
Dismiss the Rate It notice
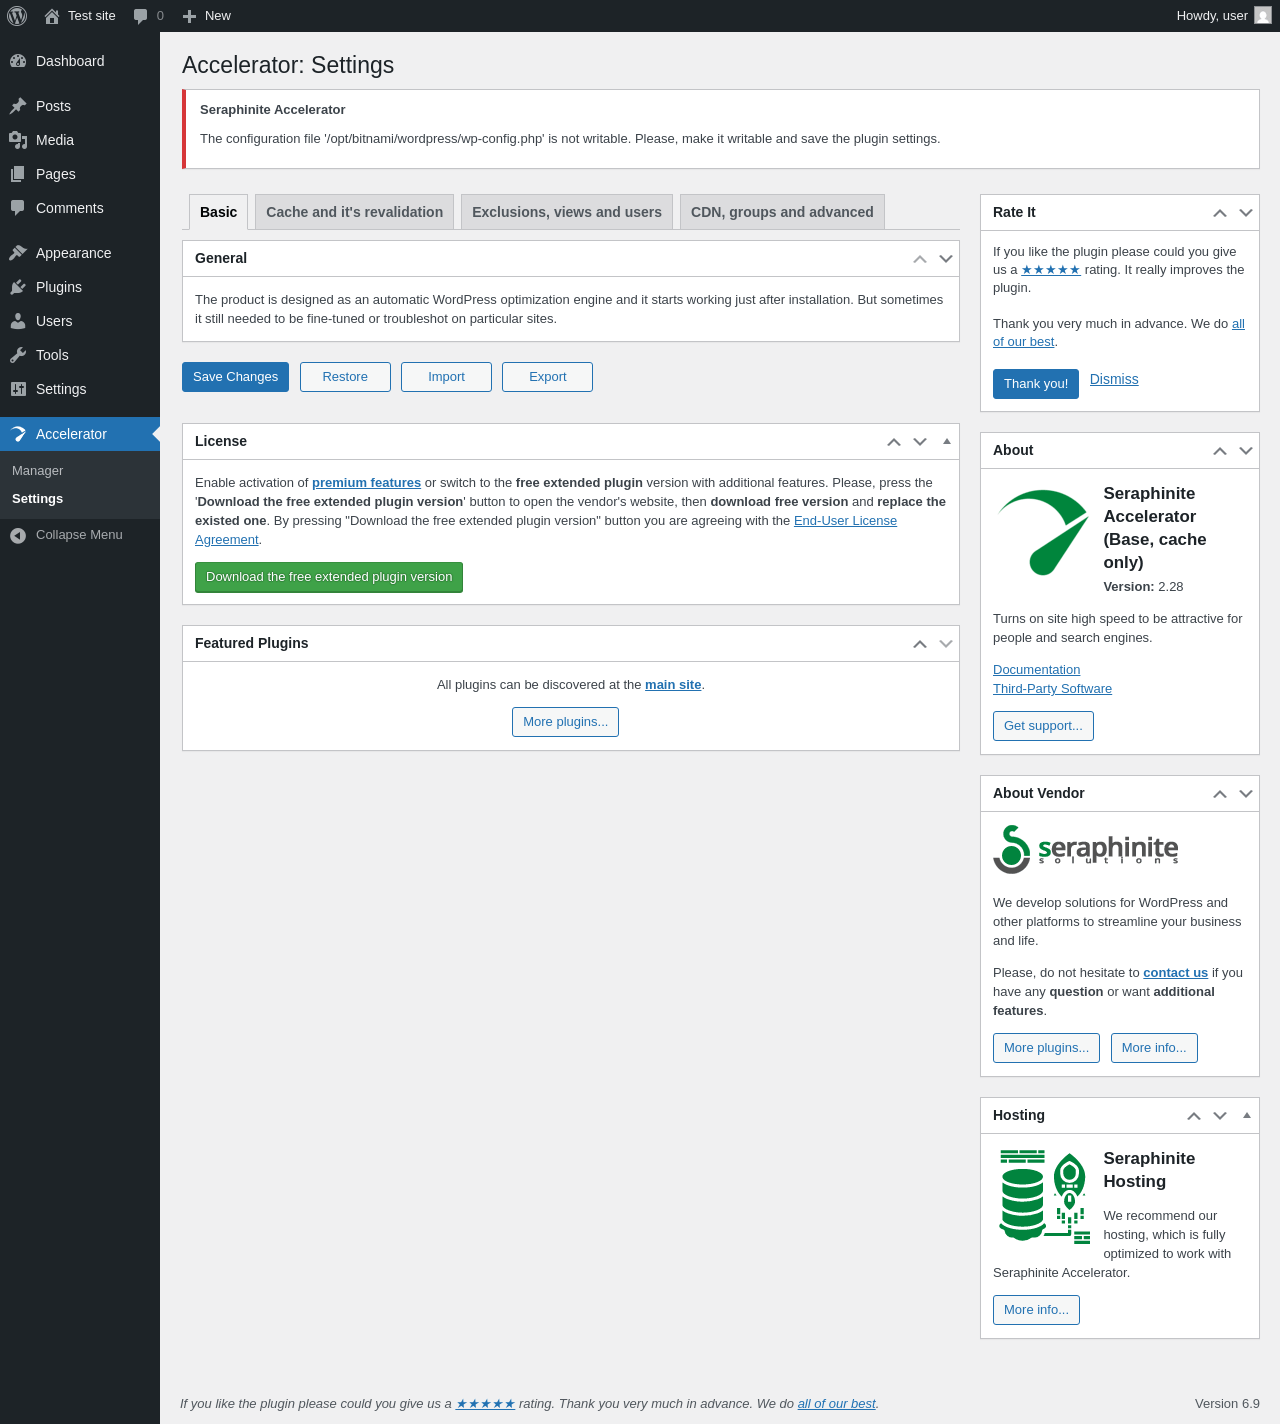point(1114,379)
